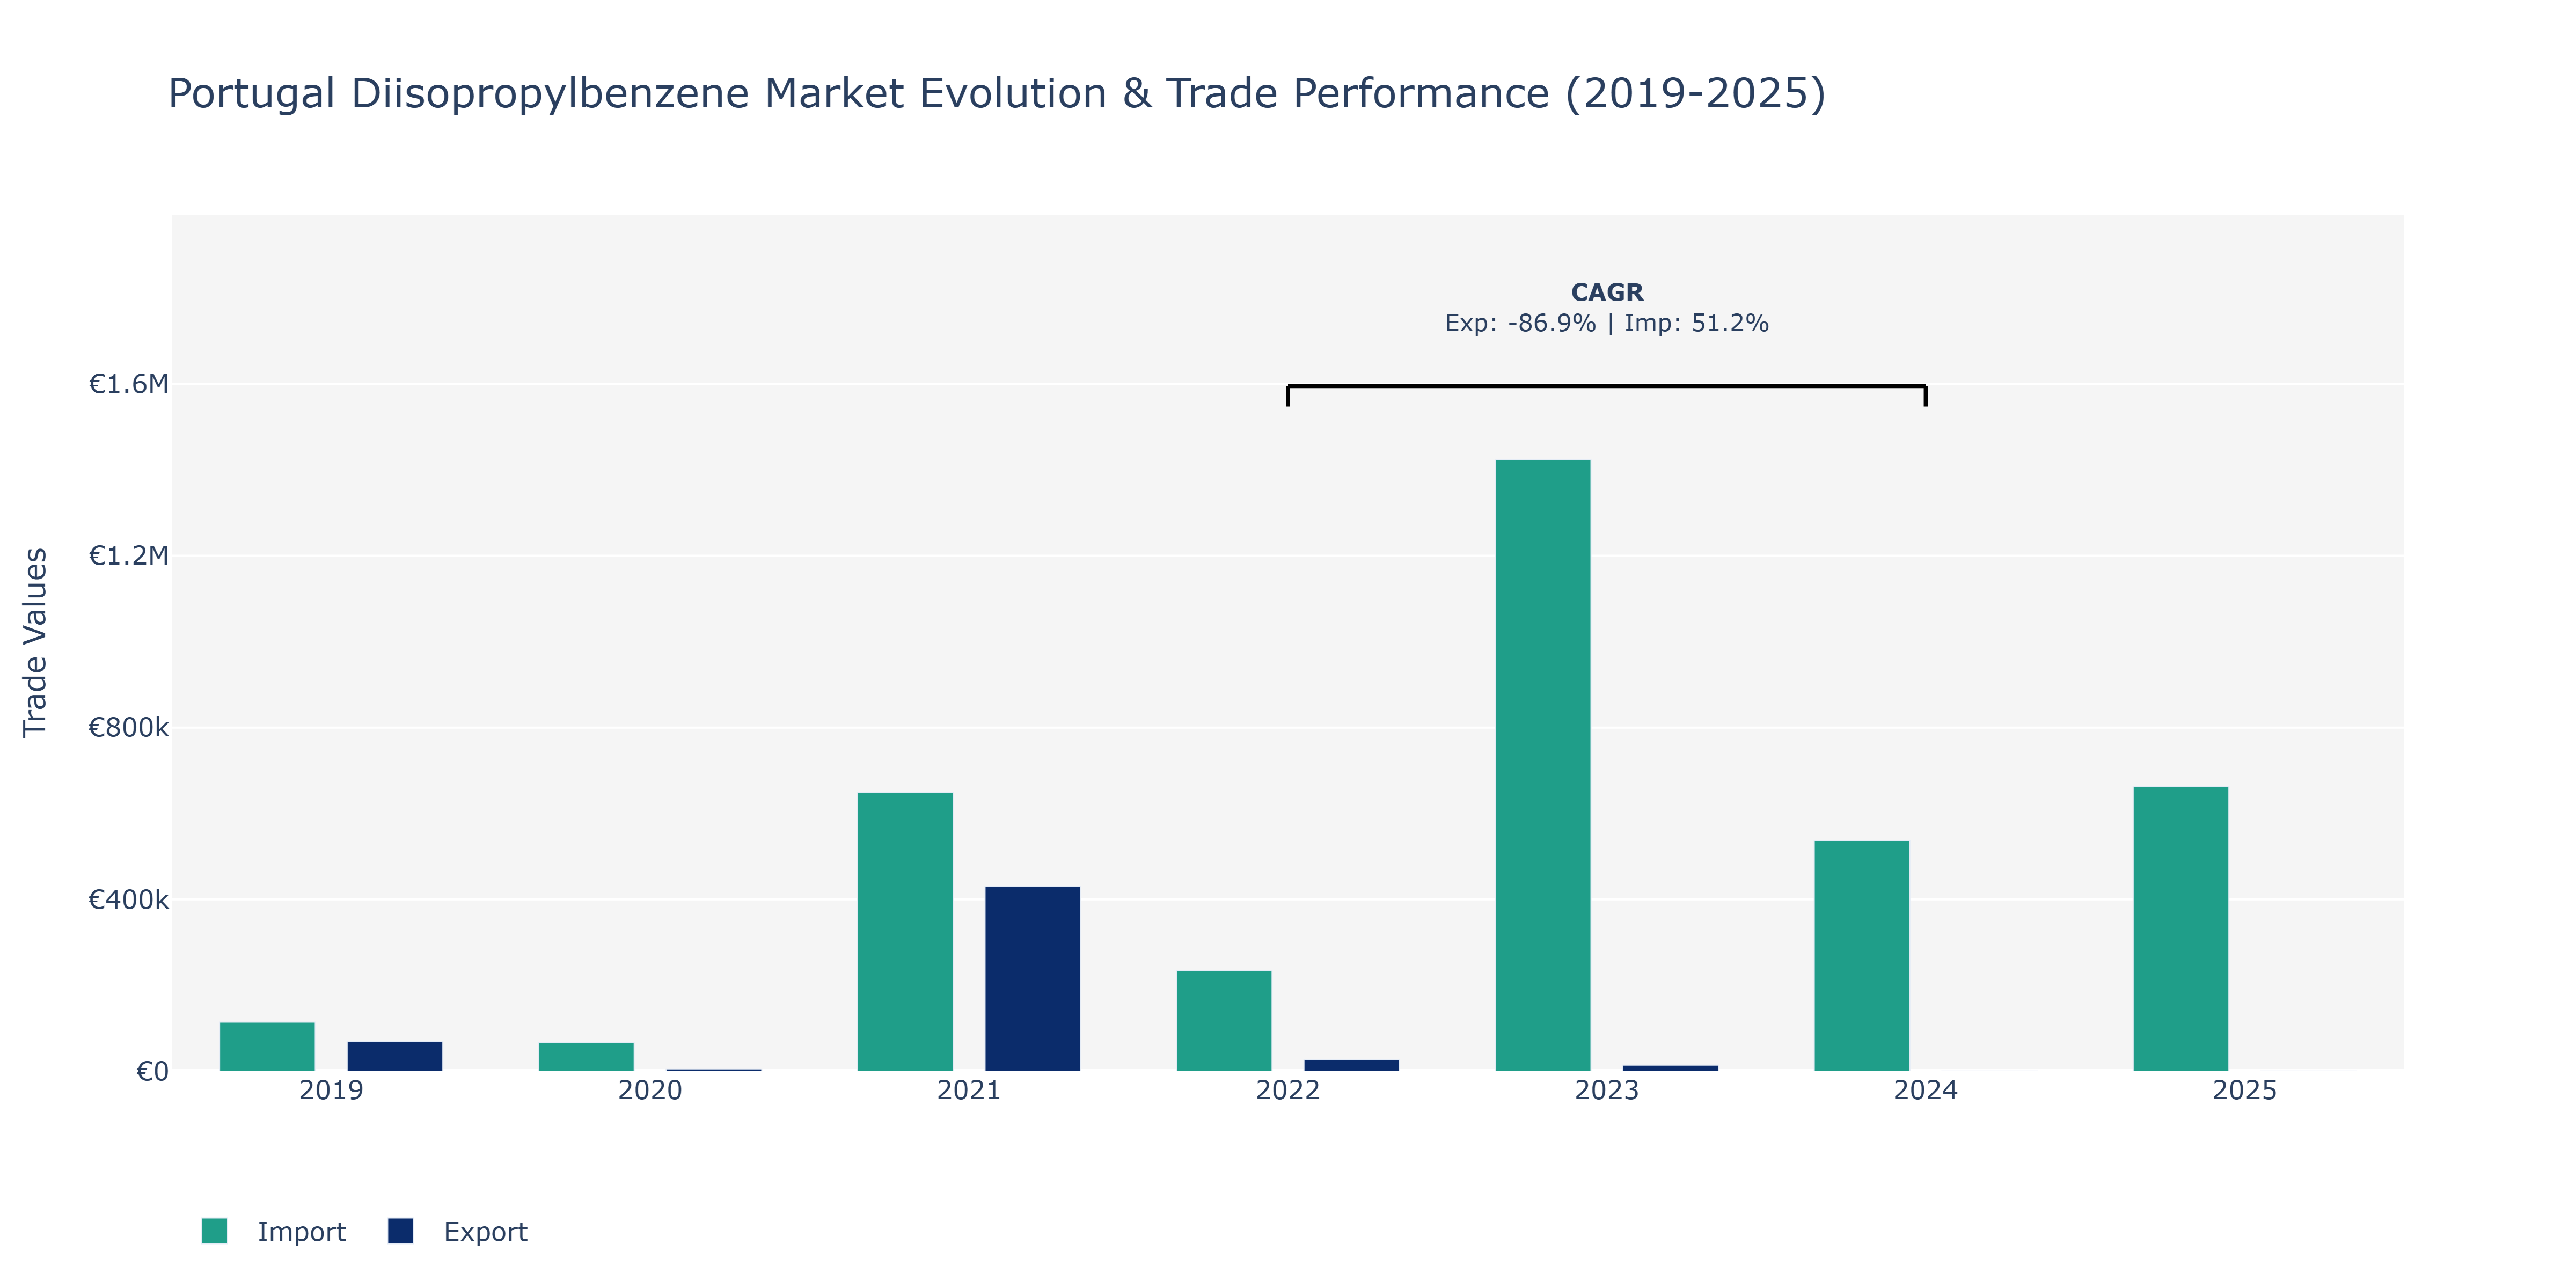Click the 2023 x-axis label

(x=1607, y=1090)
